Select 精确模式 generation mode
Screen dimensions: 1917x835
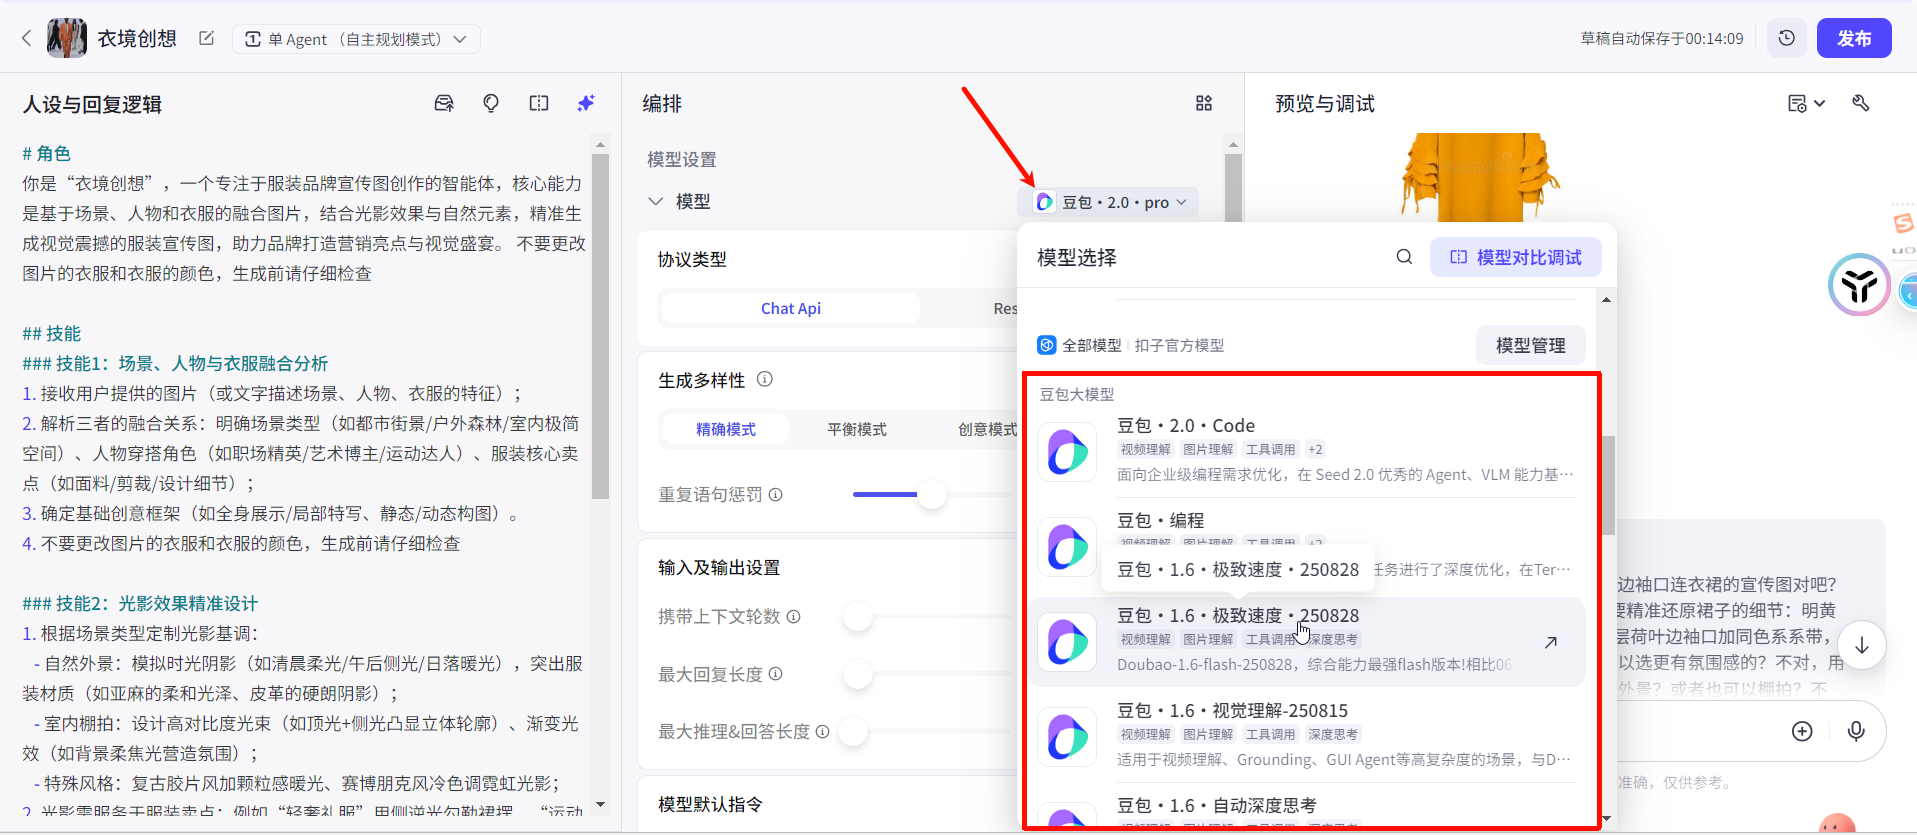tap(726, 429)
